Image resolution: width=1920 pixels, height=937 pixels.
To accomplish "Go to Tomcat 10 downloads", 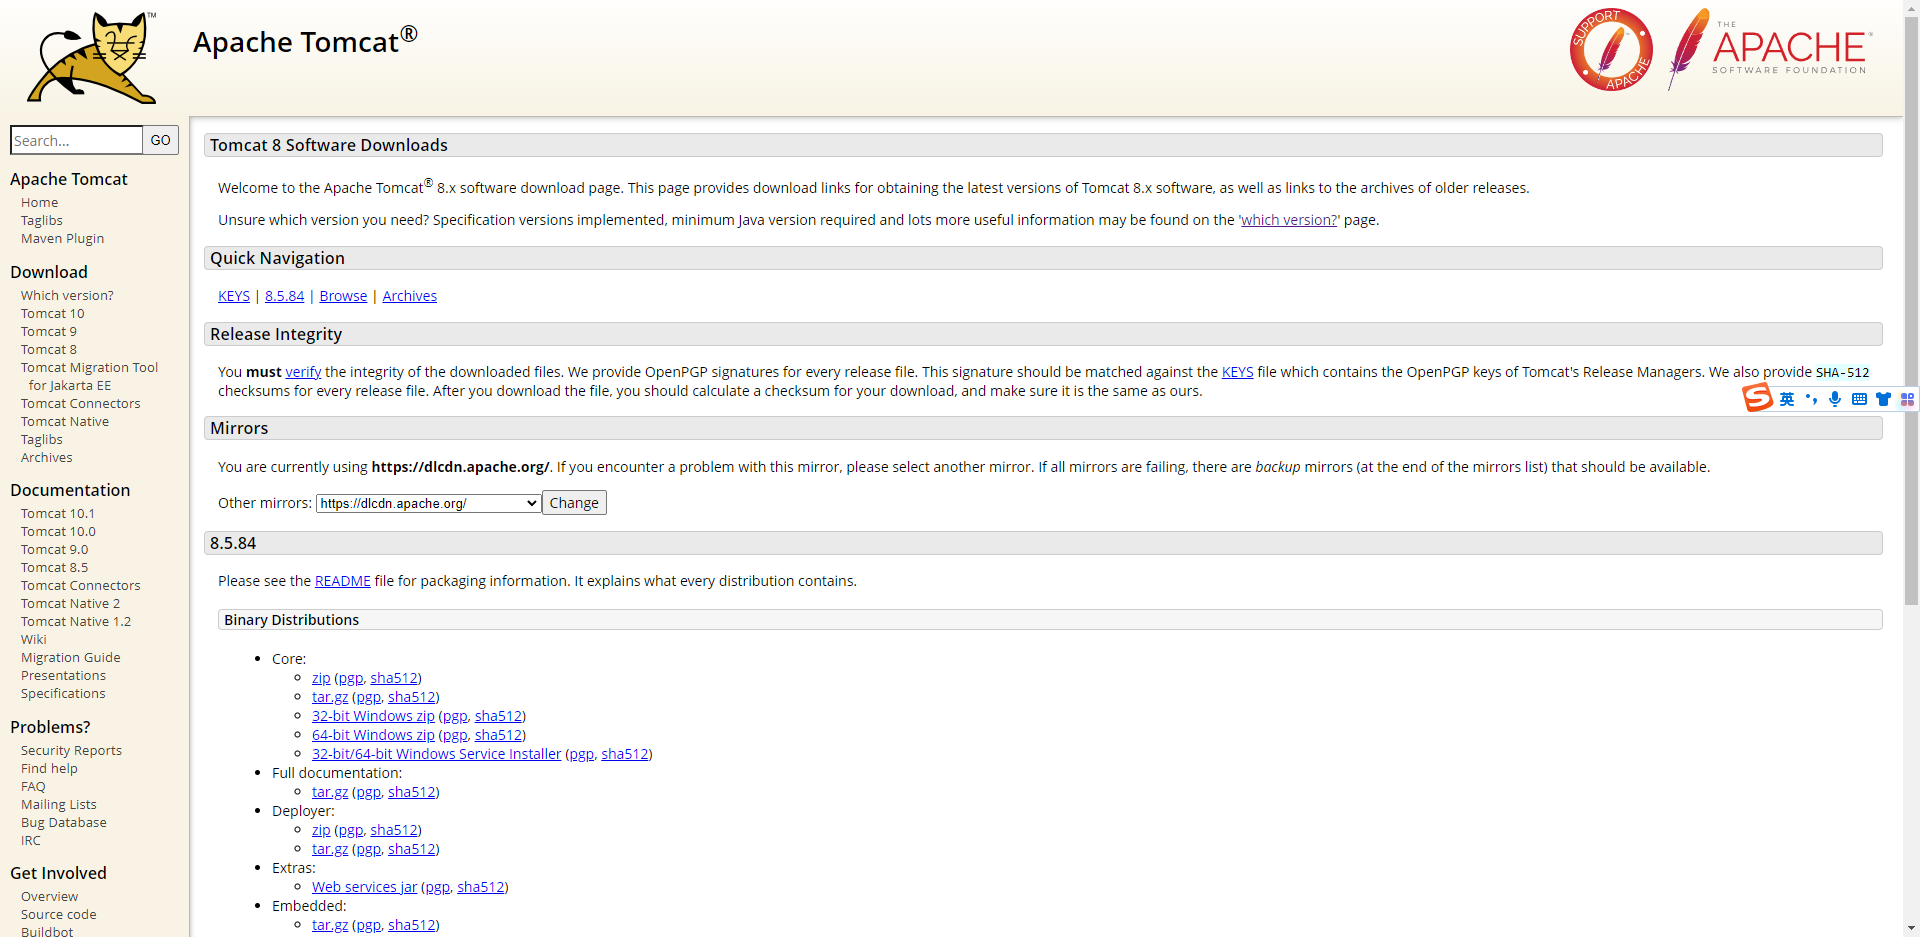I will 53,313.
